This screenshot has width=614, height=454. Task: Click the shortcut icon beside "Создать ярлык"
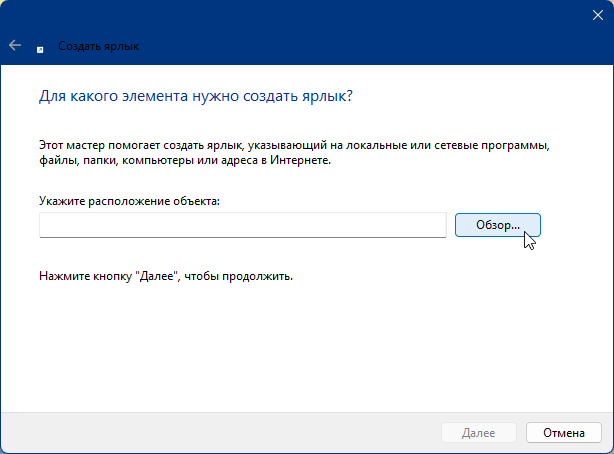[x=40, y=50]
